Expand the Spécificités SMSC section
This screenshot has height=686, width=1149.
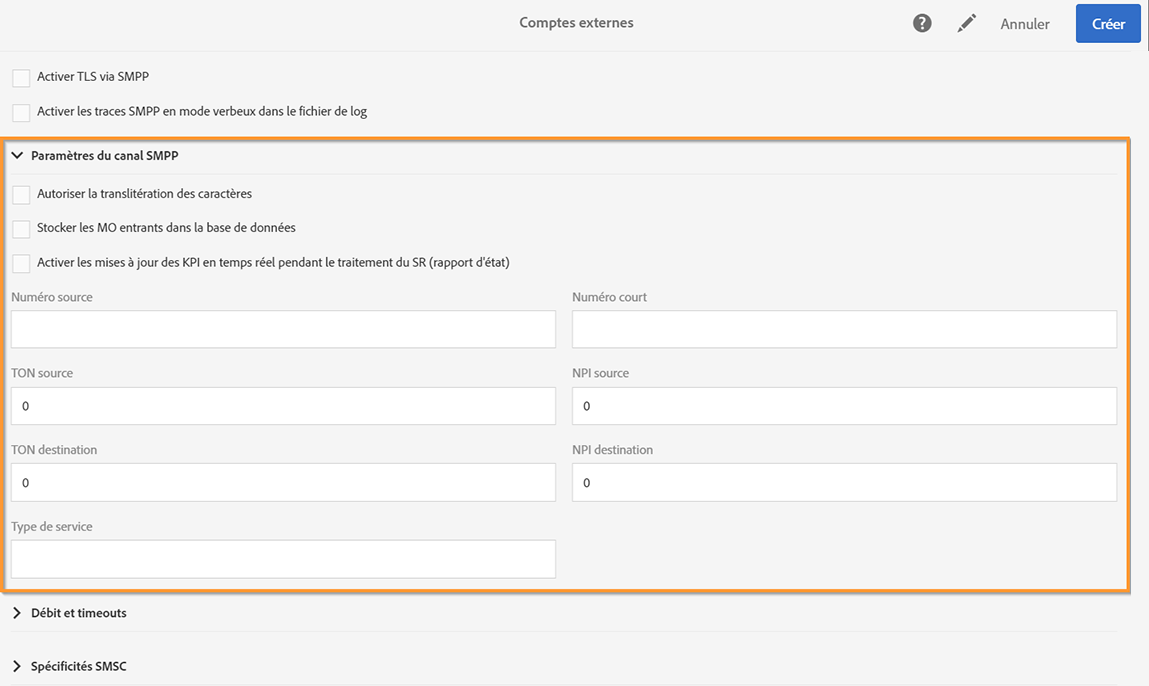click(18, 666)
